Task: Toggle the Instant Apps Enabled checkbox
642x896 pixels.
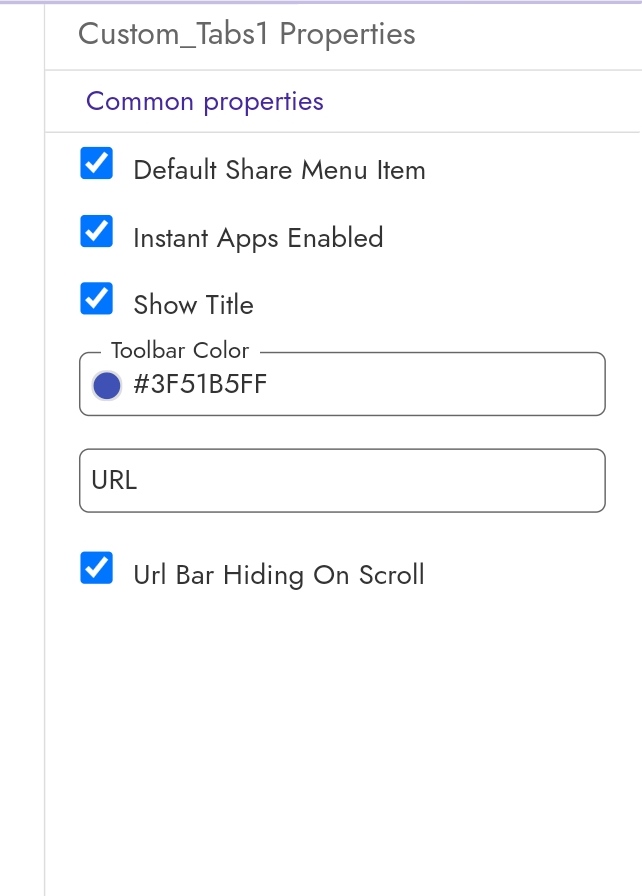Action: click(x=97, y=231)
